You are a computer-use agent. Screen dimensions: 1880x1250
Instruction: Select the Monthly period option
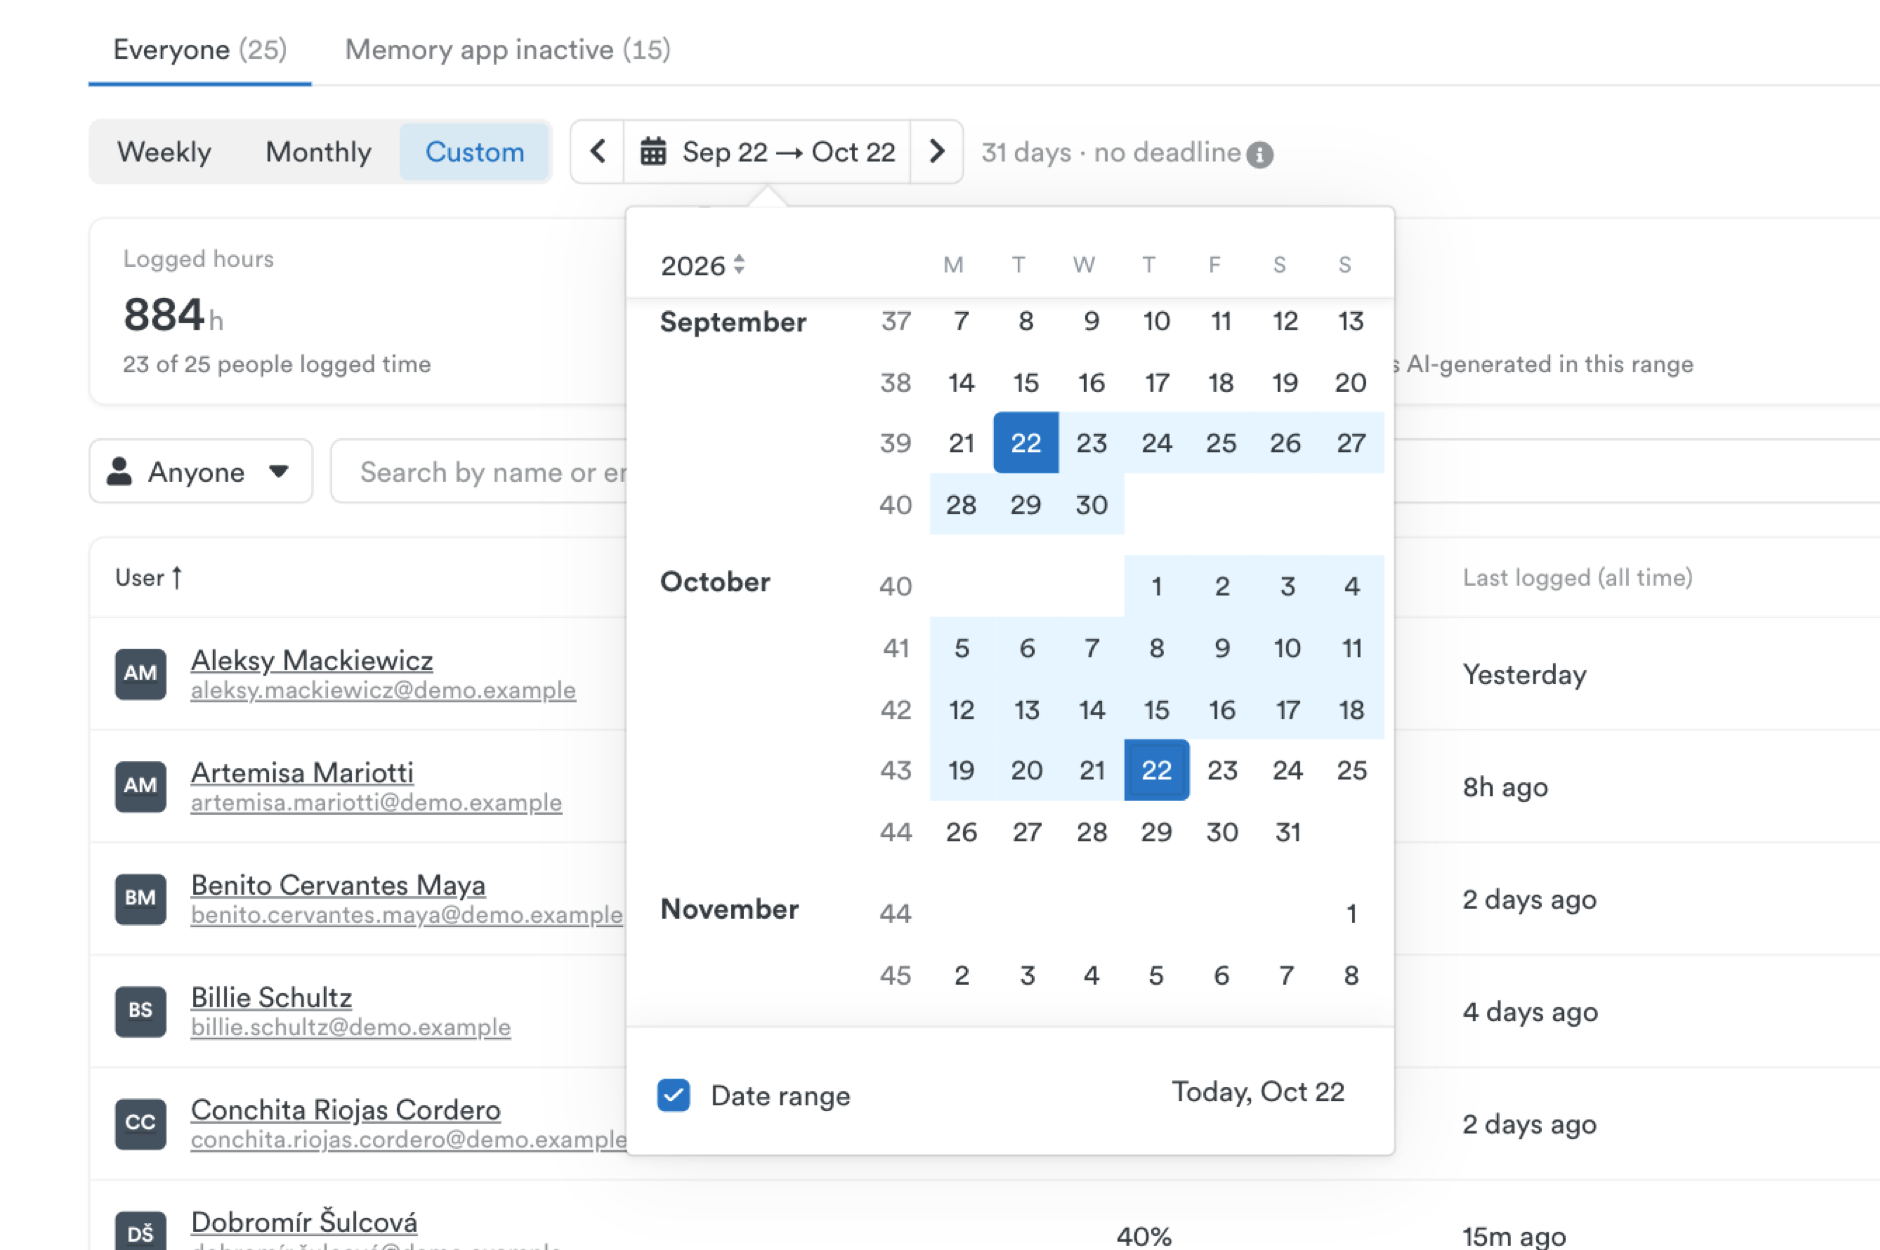(x=318, y=152)
